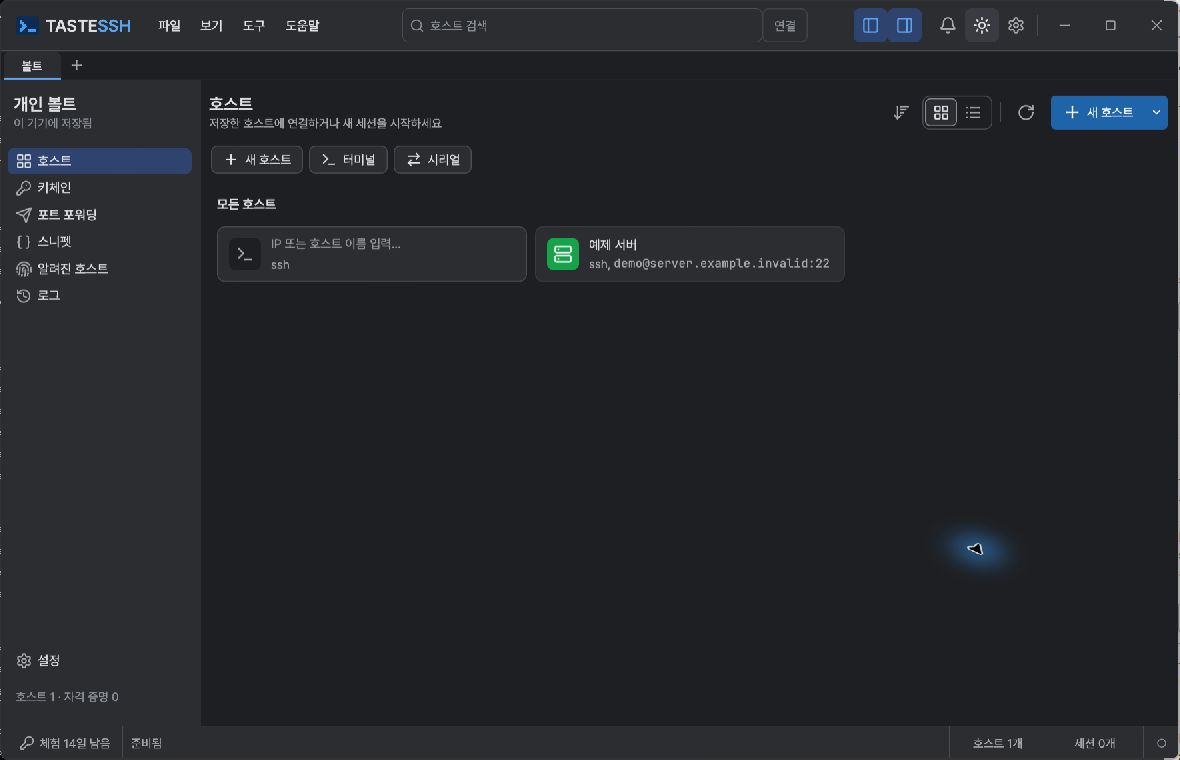
Task: Select the 볼트 tab
Action: pos(32,66)
